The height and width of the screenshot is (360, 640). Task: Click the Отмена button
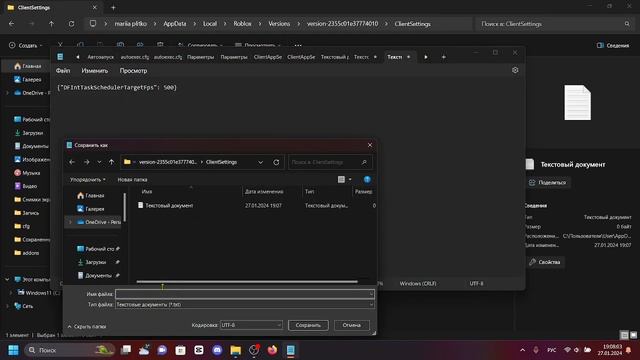351,325
